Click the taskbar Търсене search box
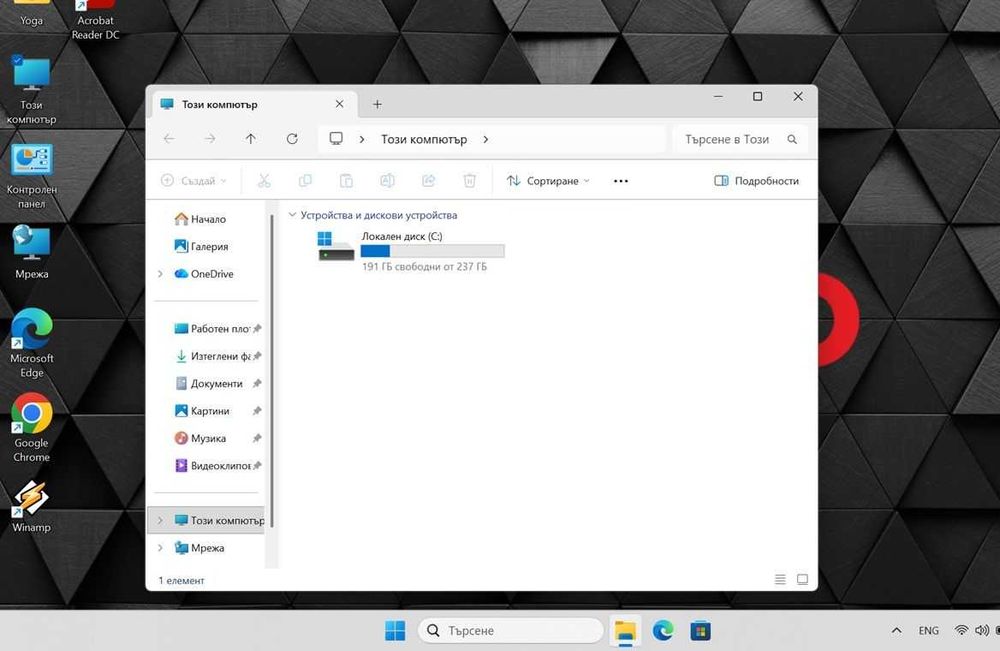 (x=510, y=631)
